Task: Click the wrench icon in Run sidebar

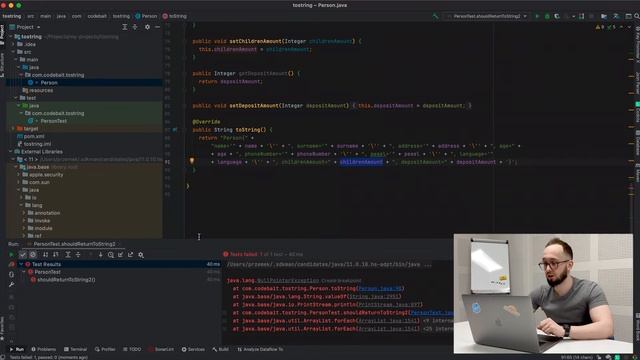Action: 11,284
